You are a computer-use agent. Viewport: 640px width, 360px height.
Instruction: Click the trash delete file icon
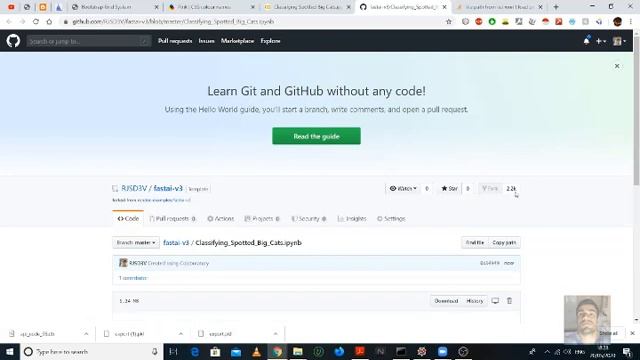point(509,301)
